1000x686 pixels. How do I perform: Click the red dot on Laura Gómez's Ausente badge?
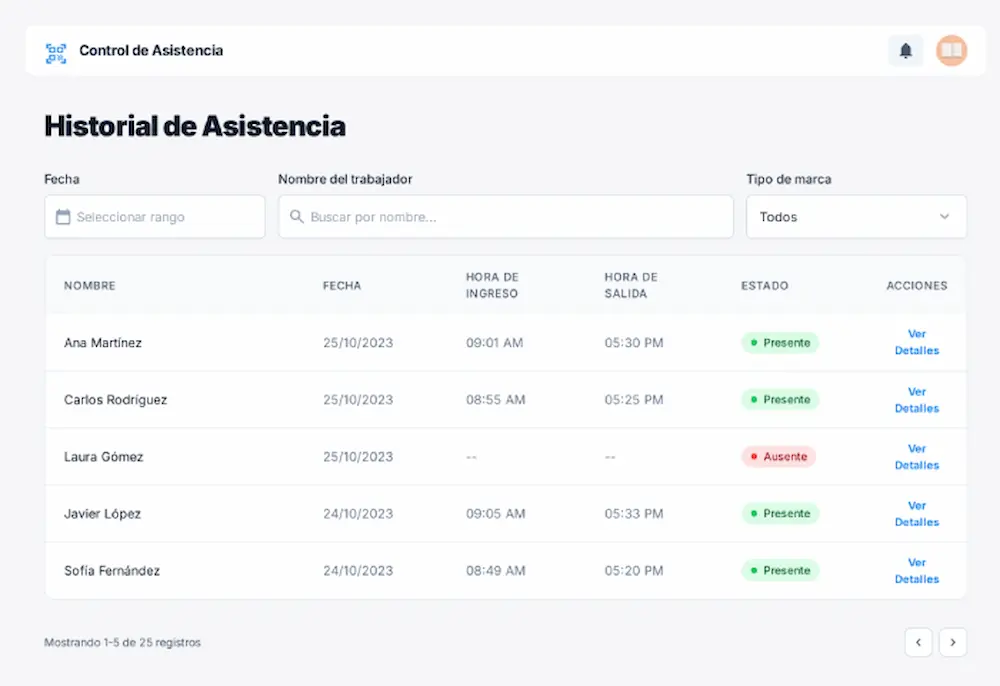pyautogui.click(x=753, y=456)
